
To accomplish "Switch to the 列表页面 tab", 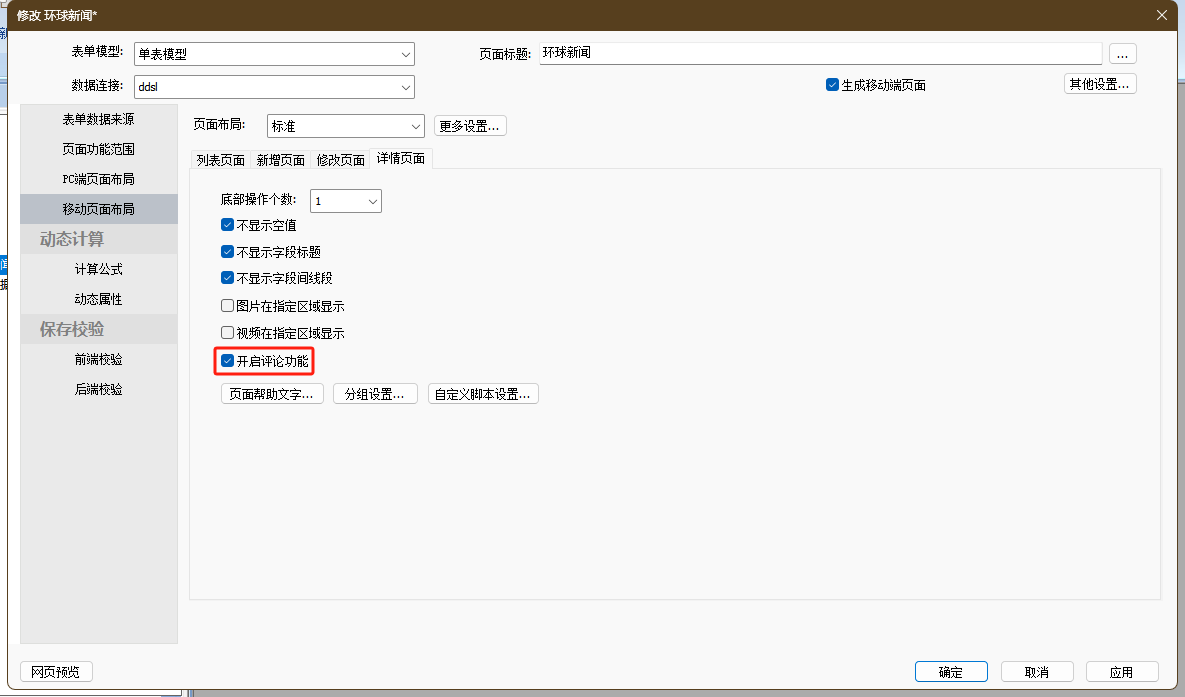I will (x=220, y=160).
